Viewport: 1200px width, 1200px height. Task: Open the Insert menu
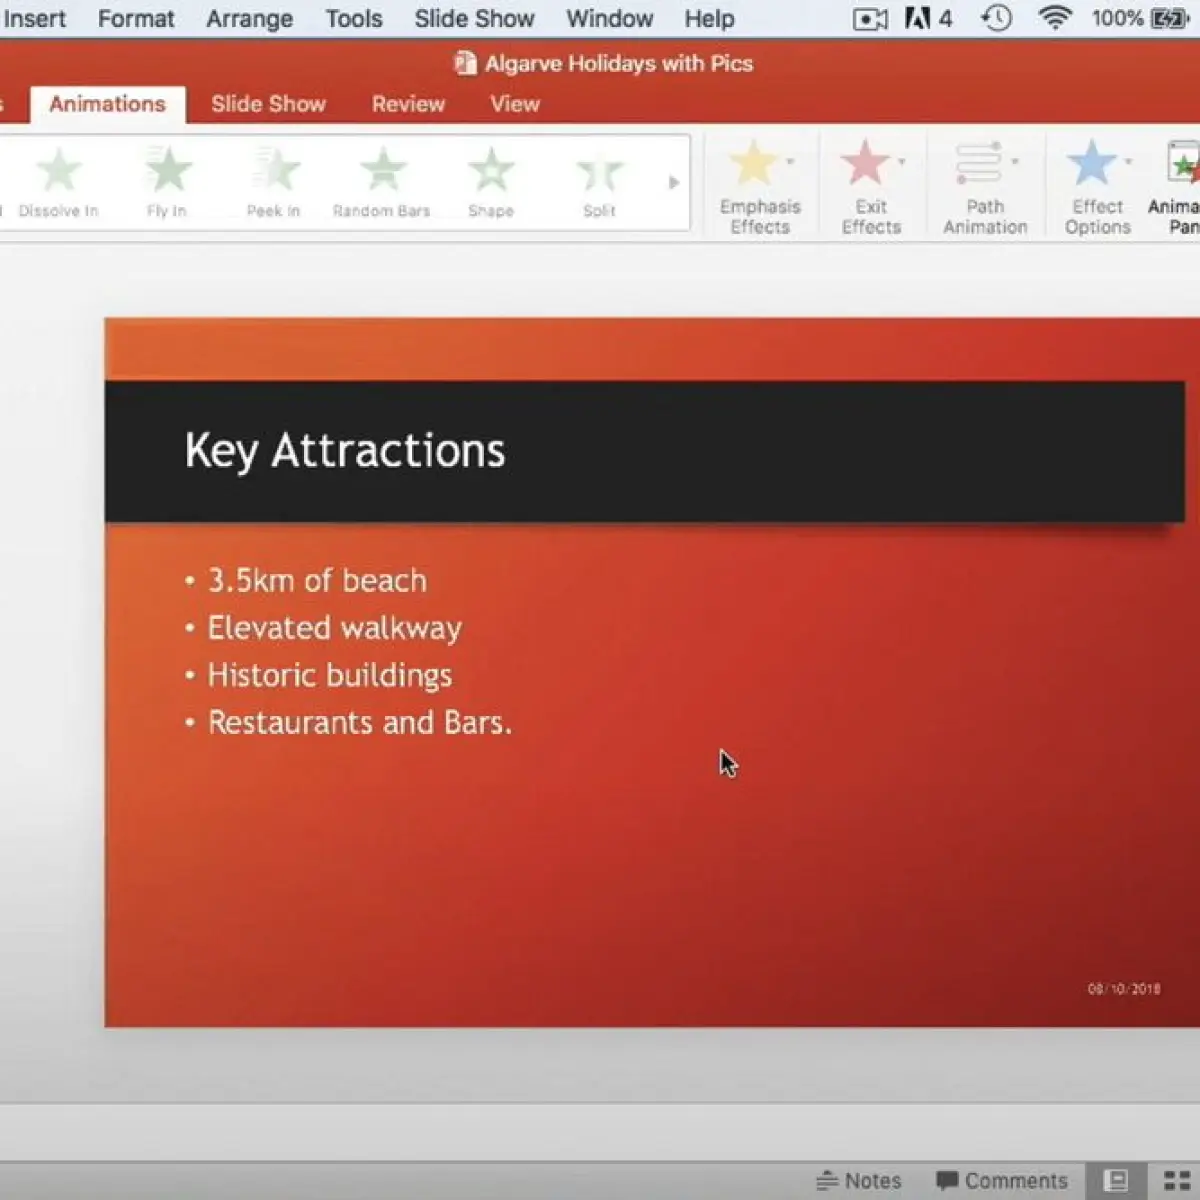34,18
